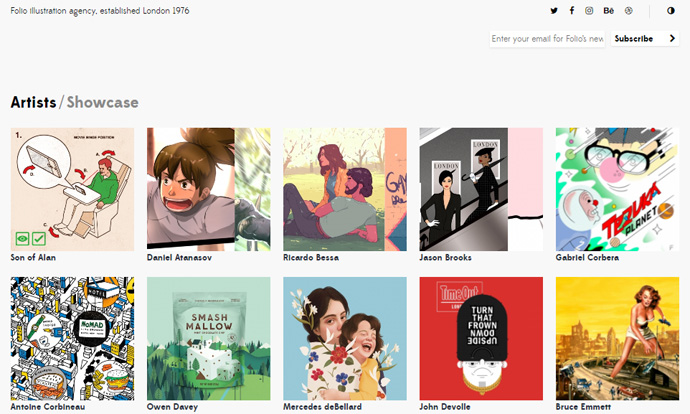Open Mercedes deBellard's portrait thumbnail
The image size is (690, 414).
[x=345, y=338]
